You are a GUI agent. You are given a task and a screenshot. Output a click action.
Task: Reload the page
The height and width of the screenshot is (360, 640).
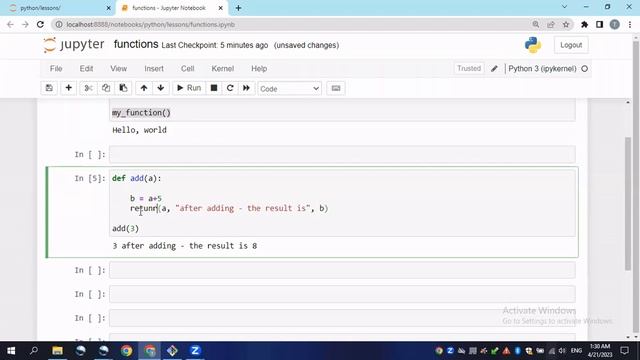tap(40, 24)
